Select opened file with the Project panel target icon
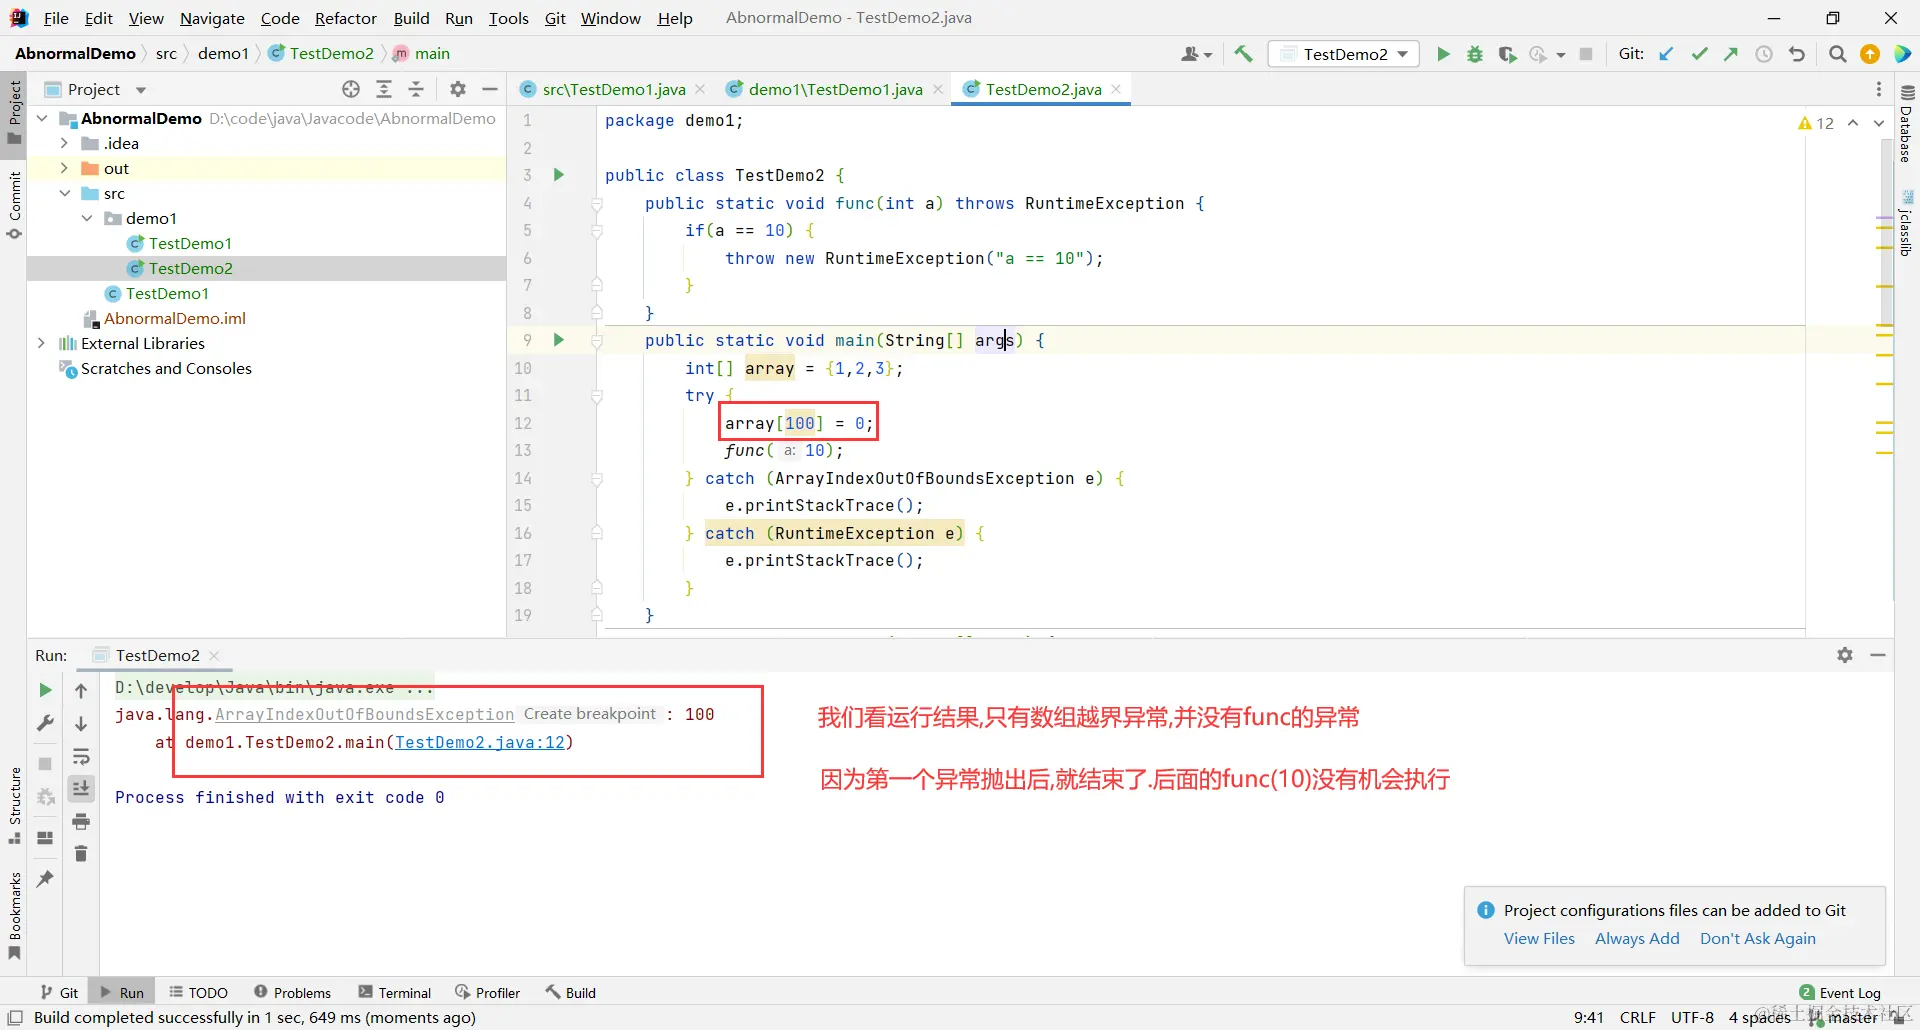The image size is (1920, 1030). (x=351, y=89)
